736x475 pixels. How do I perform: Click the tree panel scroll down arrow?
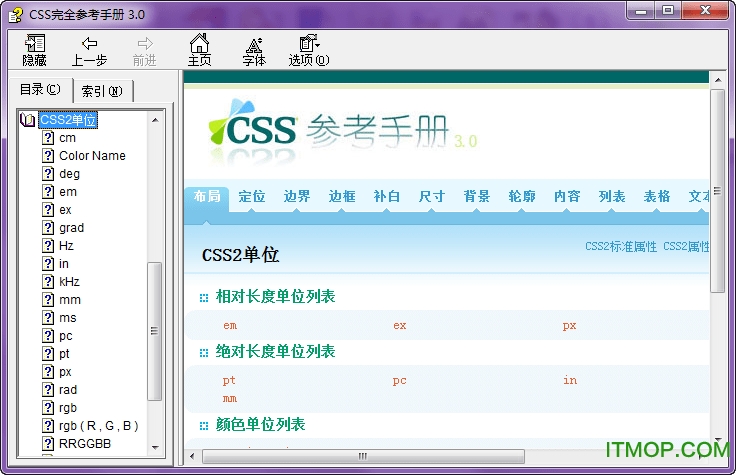pos(155,448)
